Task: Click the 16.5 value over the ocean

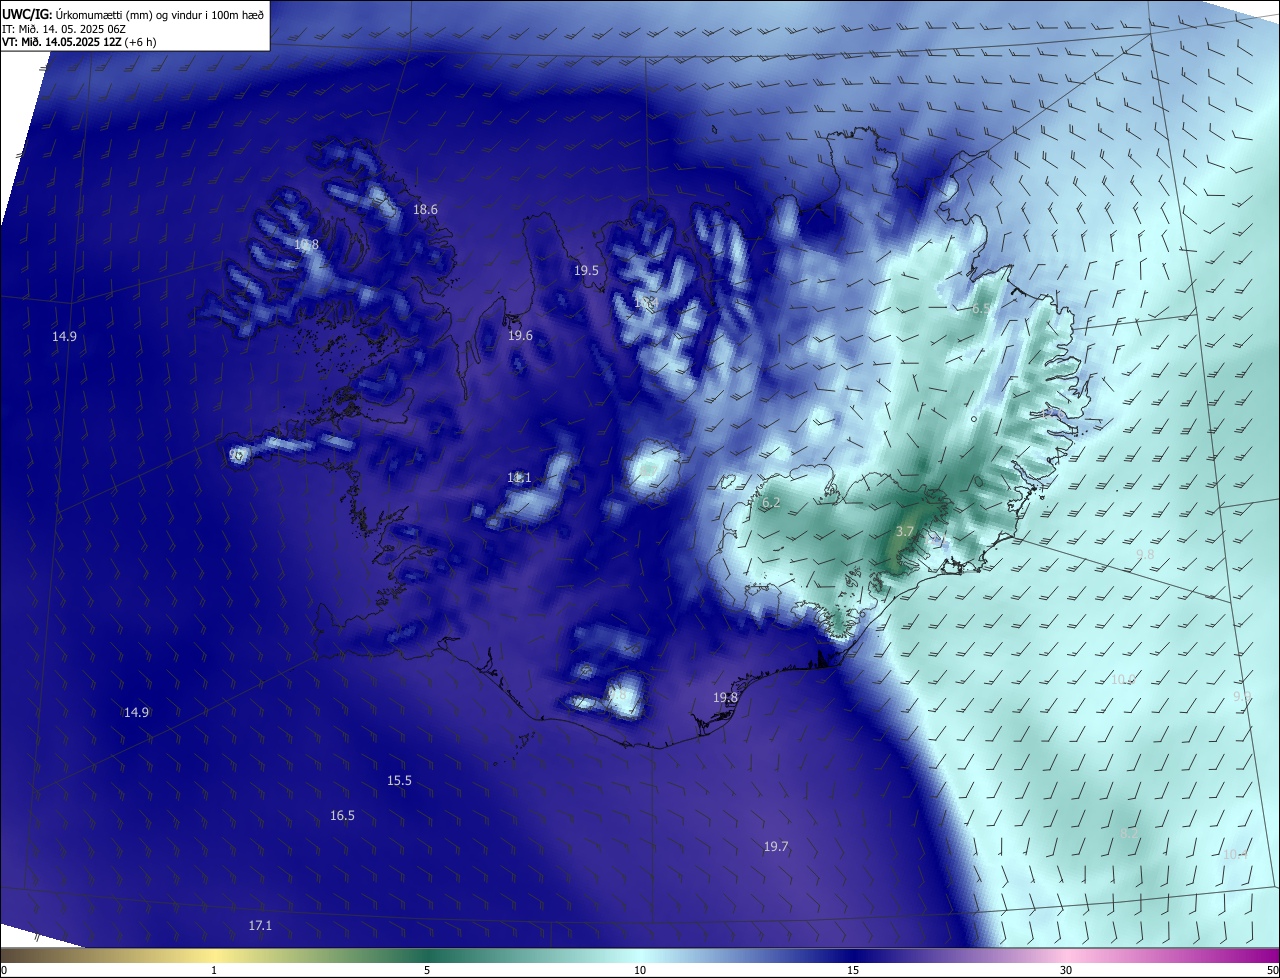Action: pos(342,816)
